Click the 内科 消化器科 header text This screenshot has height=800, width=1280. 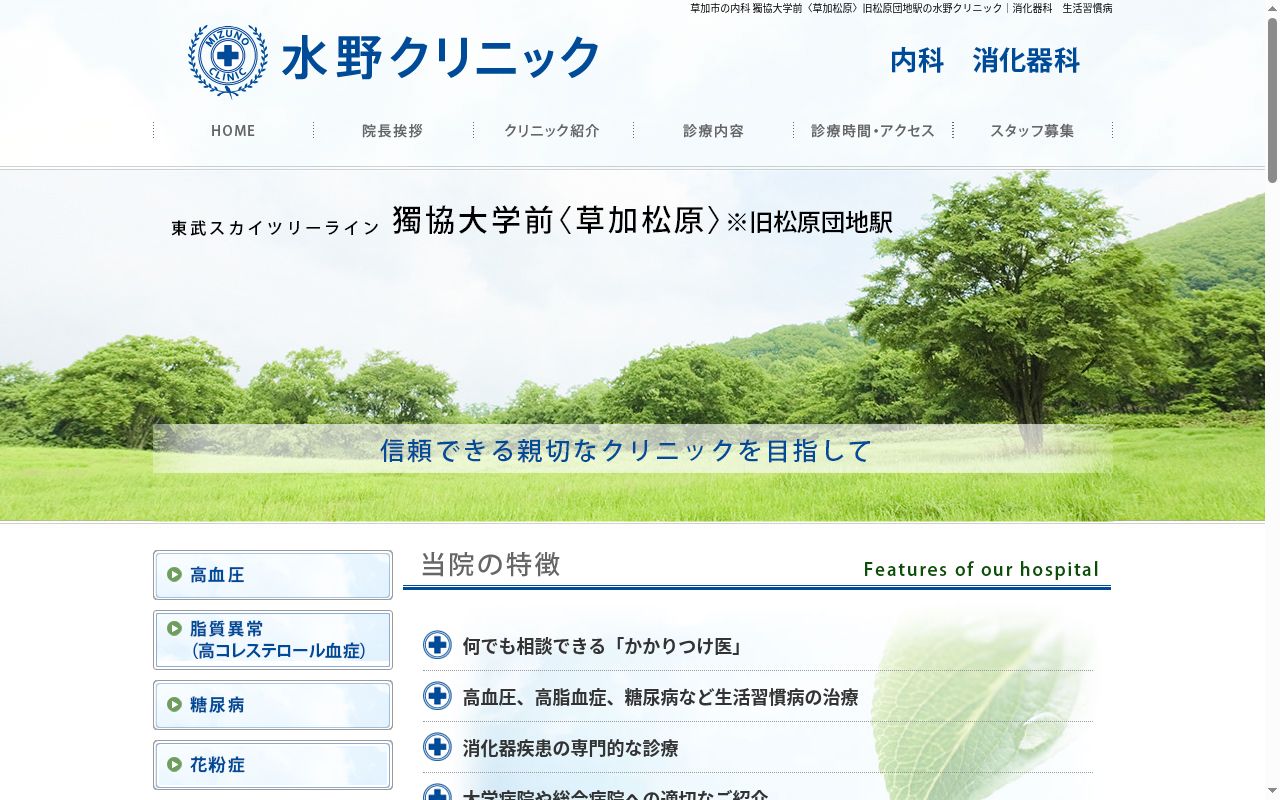tap(985, 61)
